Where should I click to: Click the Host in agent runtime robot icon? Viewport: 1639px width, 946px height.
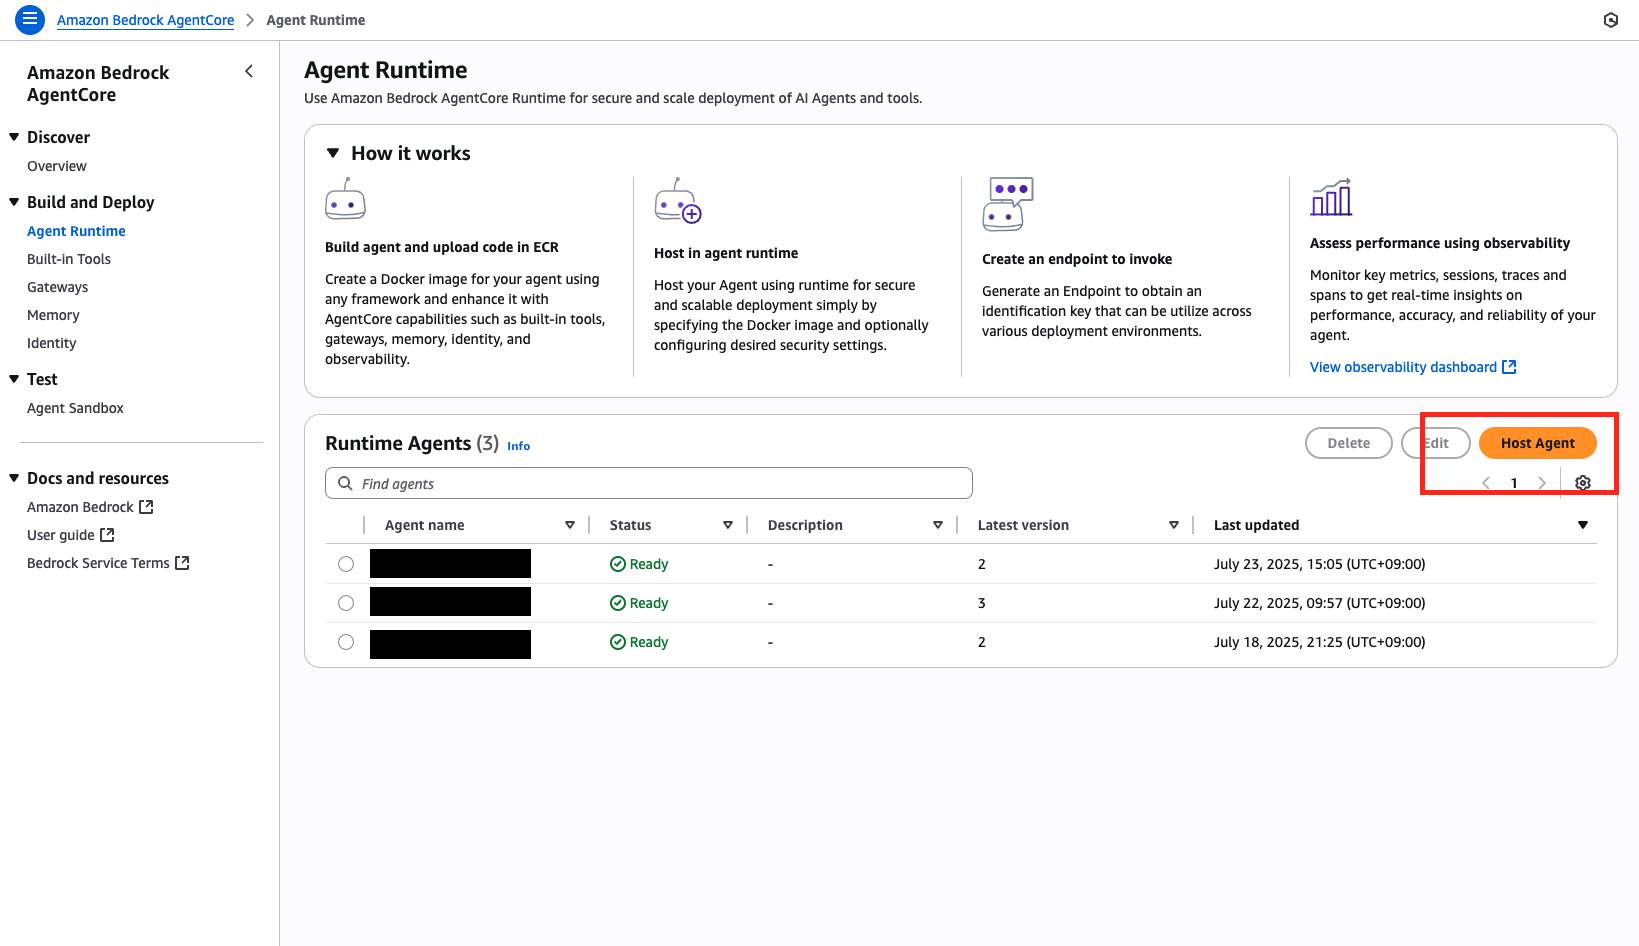click(x=678, y=201)
